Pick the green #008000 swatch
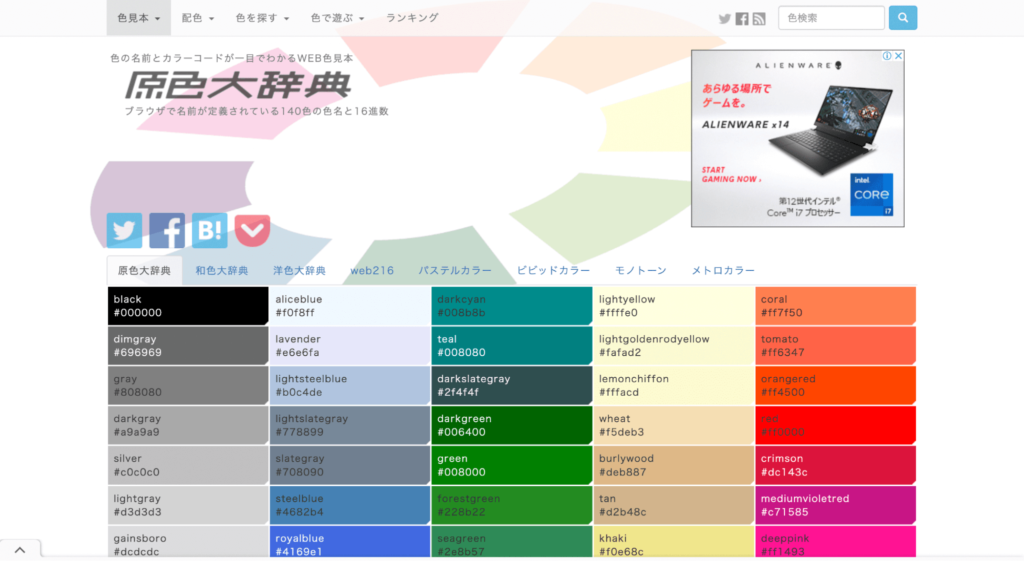This screenshot has width=1024, height=561. pyautogui.click(x=511, y=465)
